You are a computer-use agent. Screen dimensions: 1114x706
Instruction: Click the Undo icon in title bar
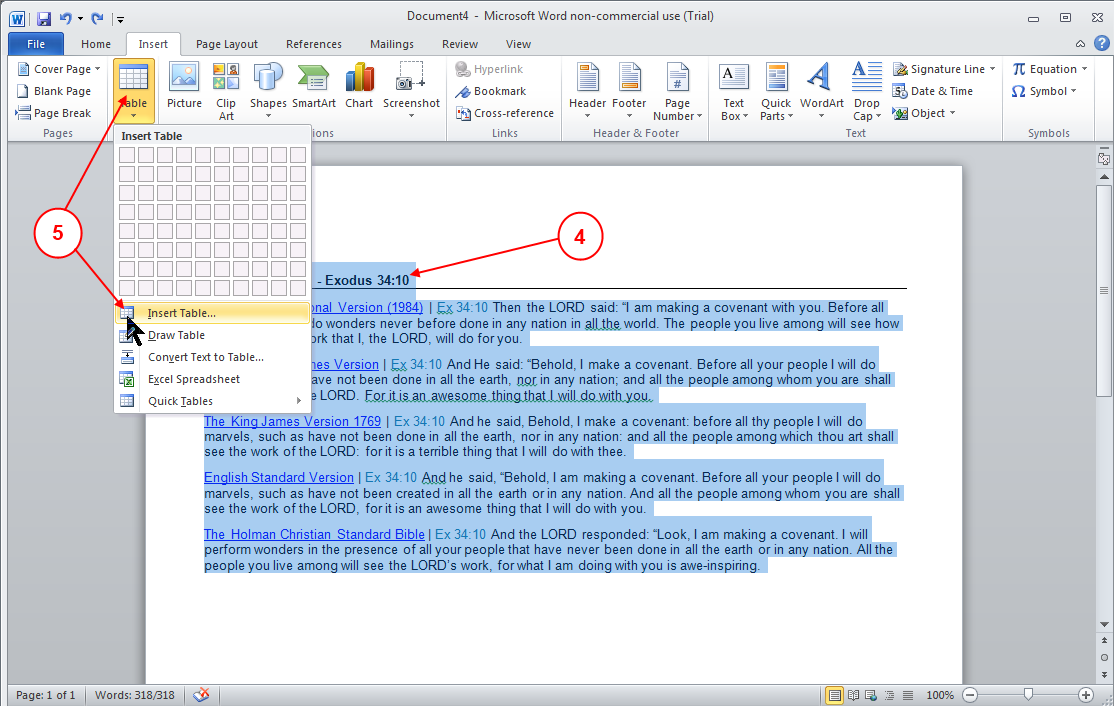[65, 18]
